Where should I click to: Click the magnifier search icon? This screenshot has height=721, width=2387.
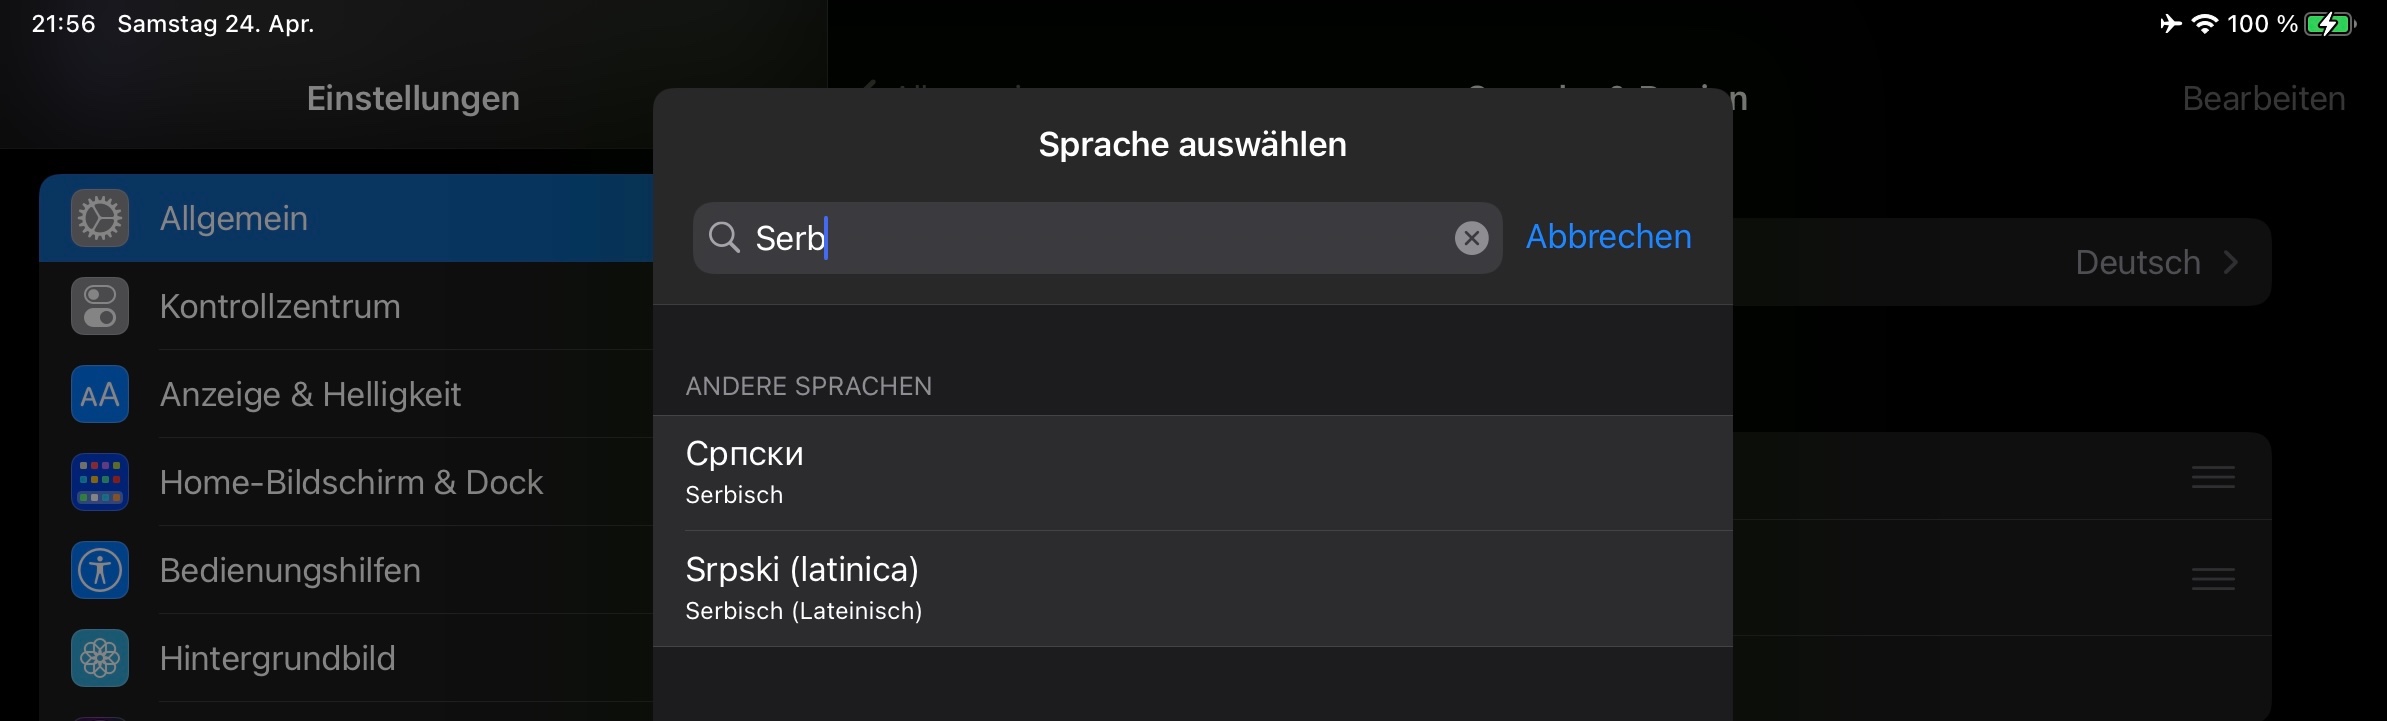[x=724, y=238]
